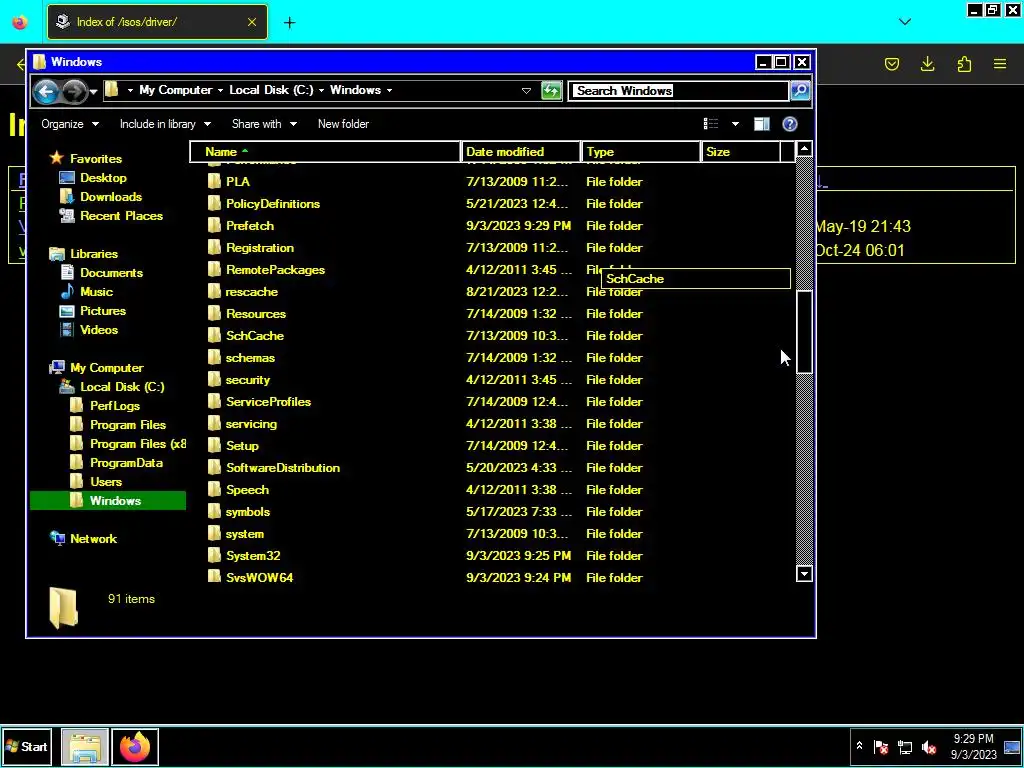Click the System32 folder icon
This screenshot has height=768, width=1024.
(x=214, y=556)
